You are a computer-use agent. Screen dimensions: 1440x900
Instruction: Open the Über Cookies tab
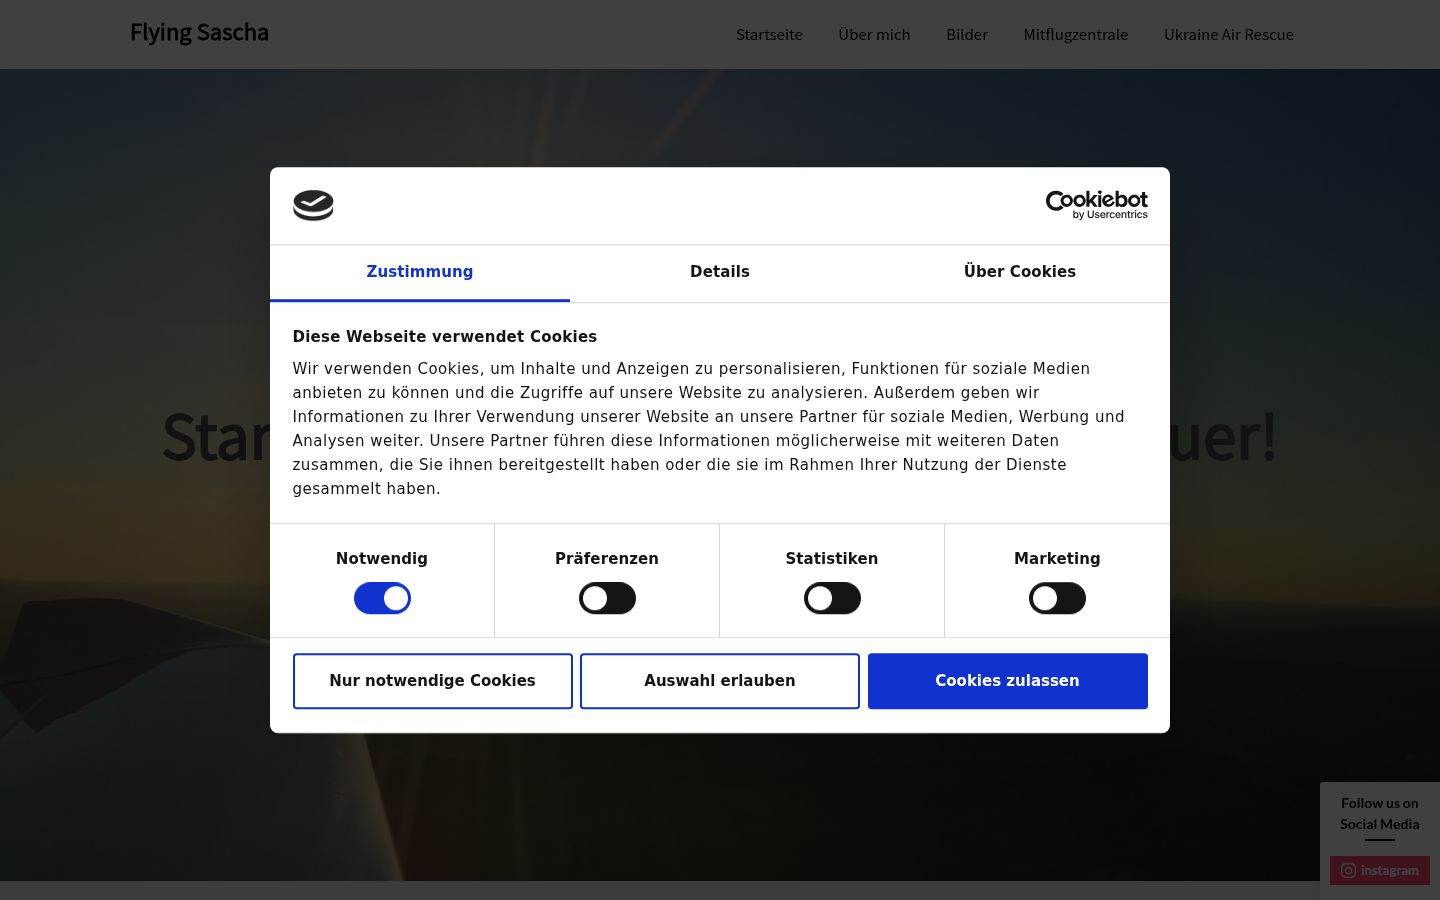tap(1020, 272)
